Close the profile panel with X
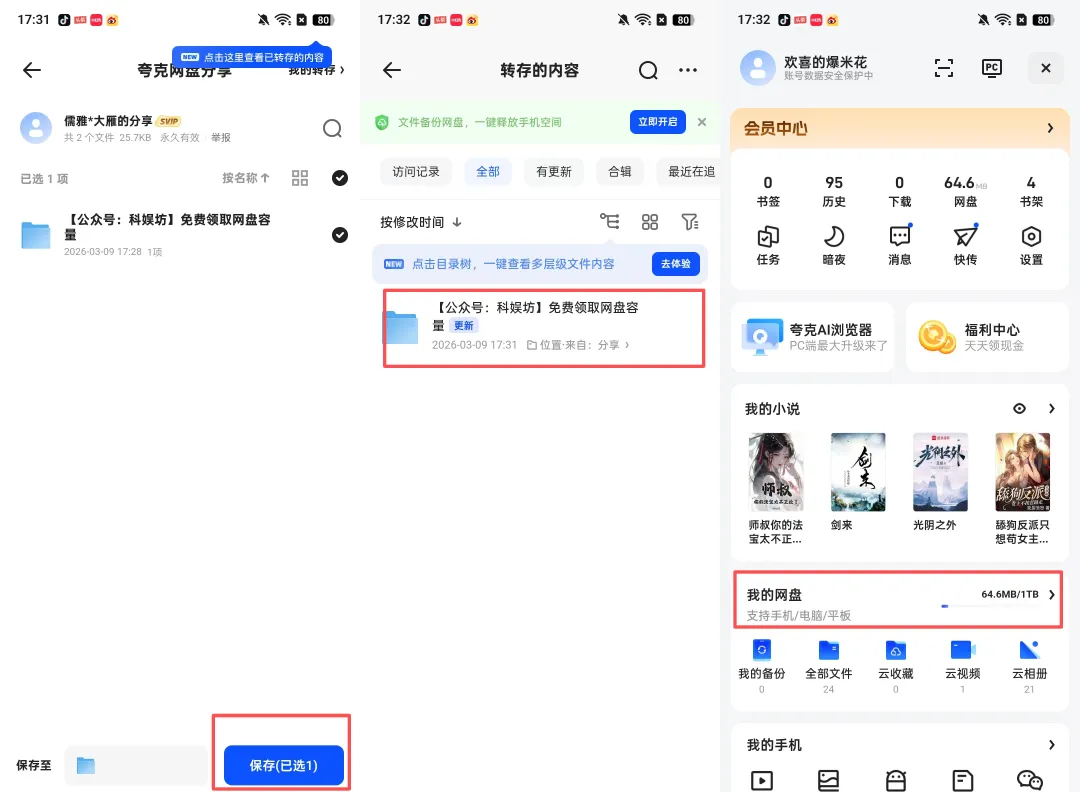The image size is (1080, 792). pyautogui.click(x=1046, y=67)
